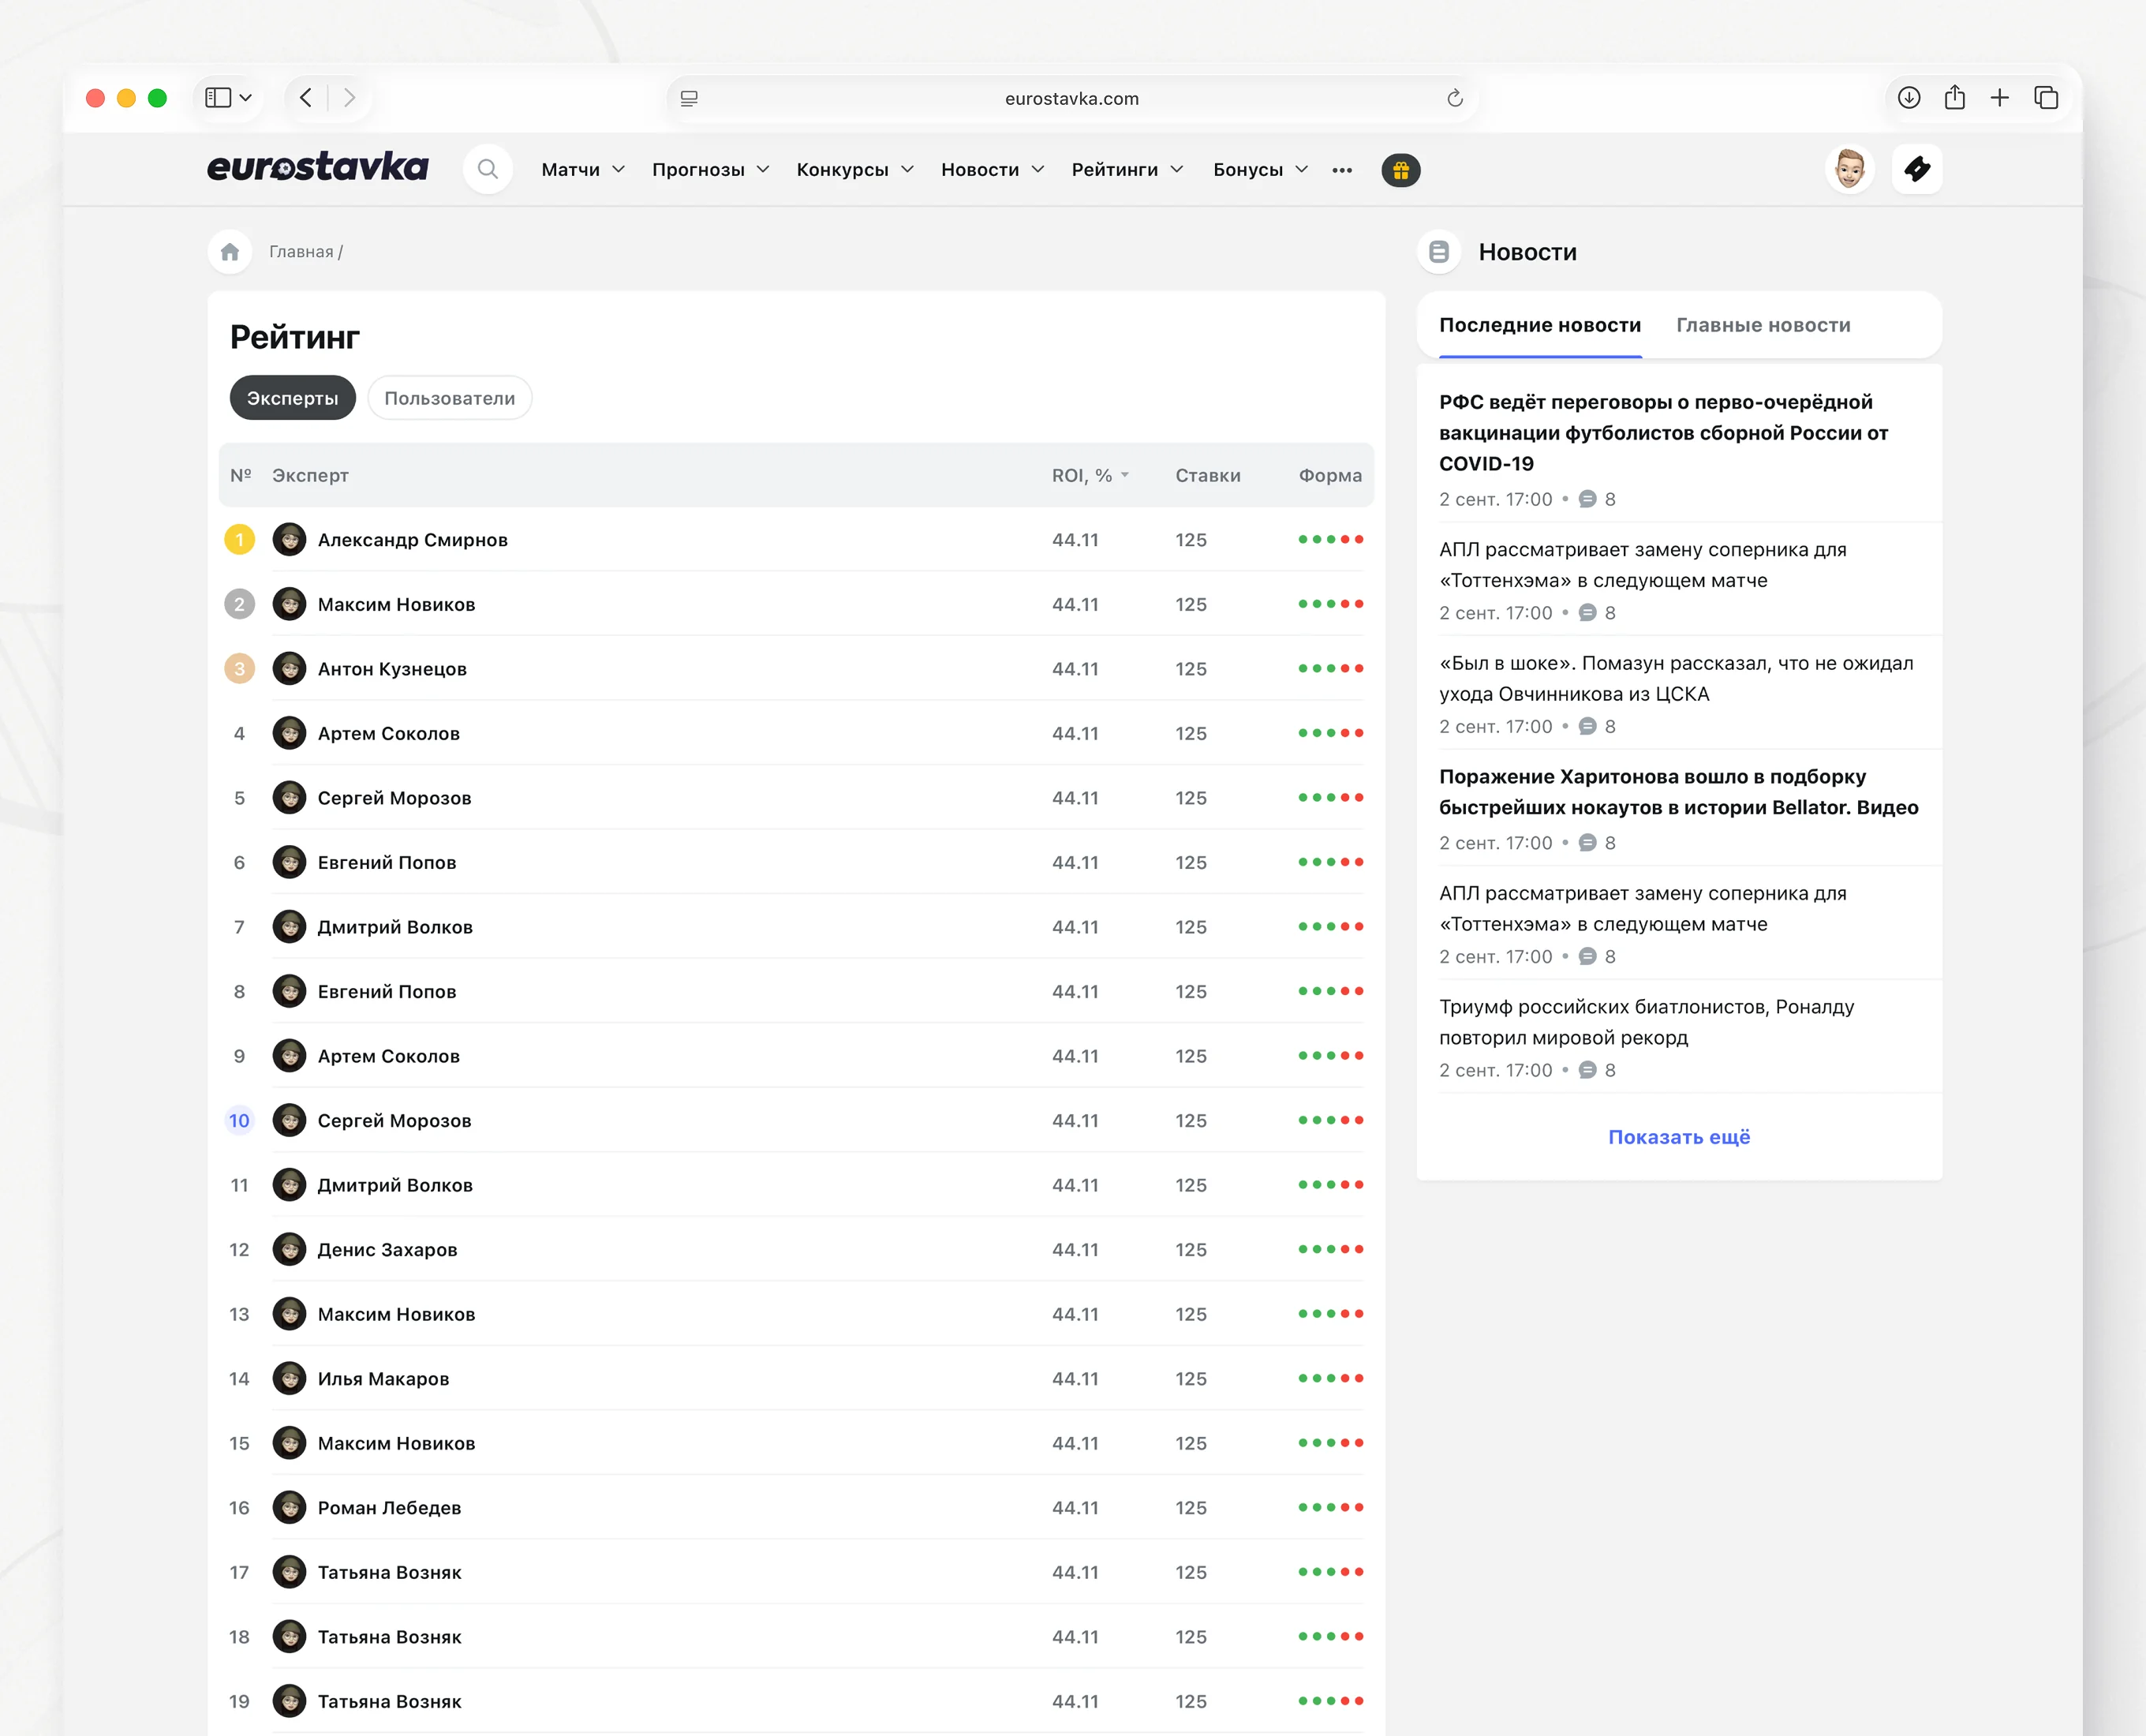
Task: Click the ticket icon in header
Action: (1916, 169)
